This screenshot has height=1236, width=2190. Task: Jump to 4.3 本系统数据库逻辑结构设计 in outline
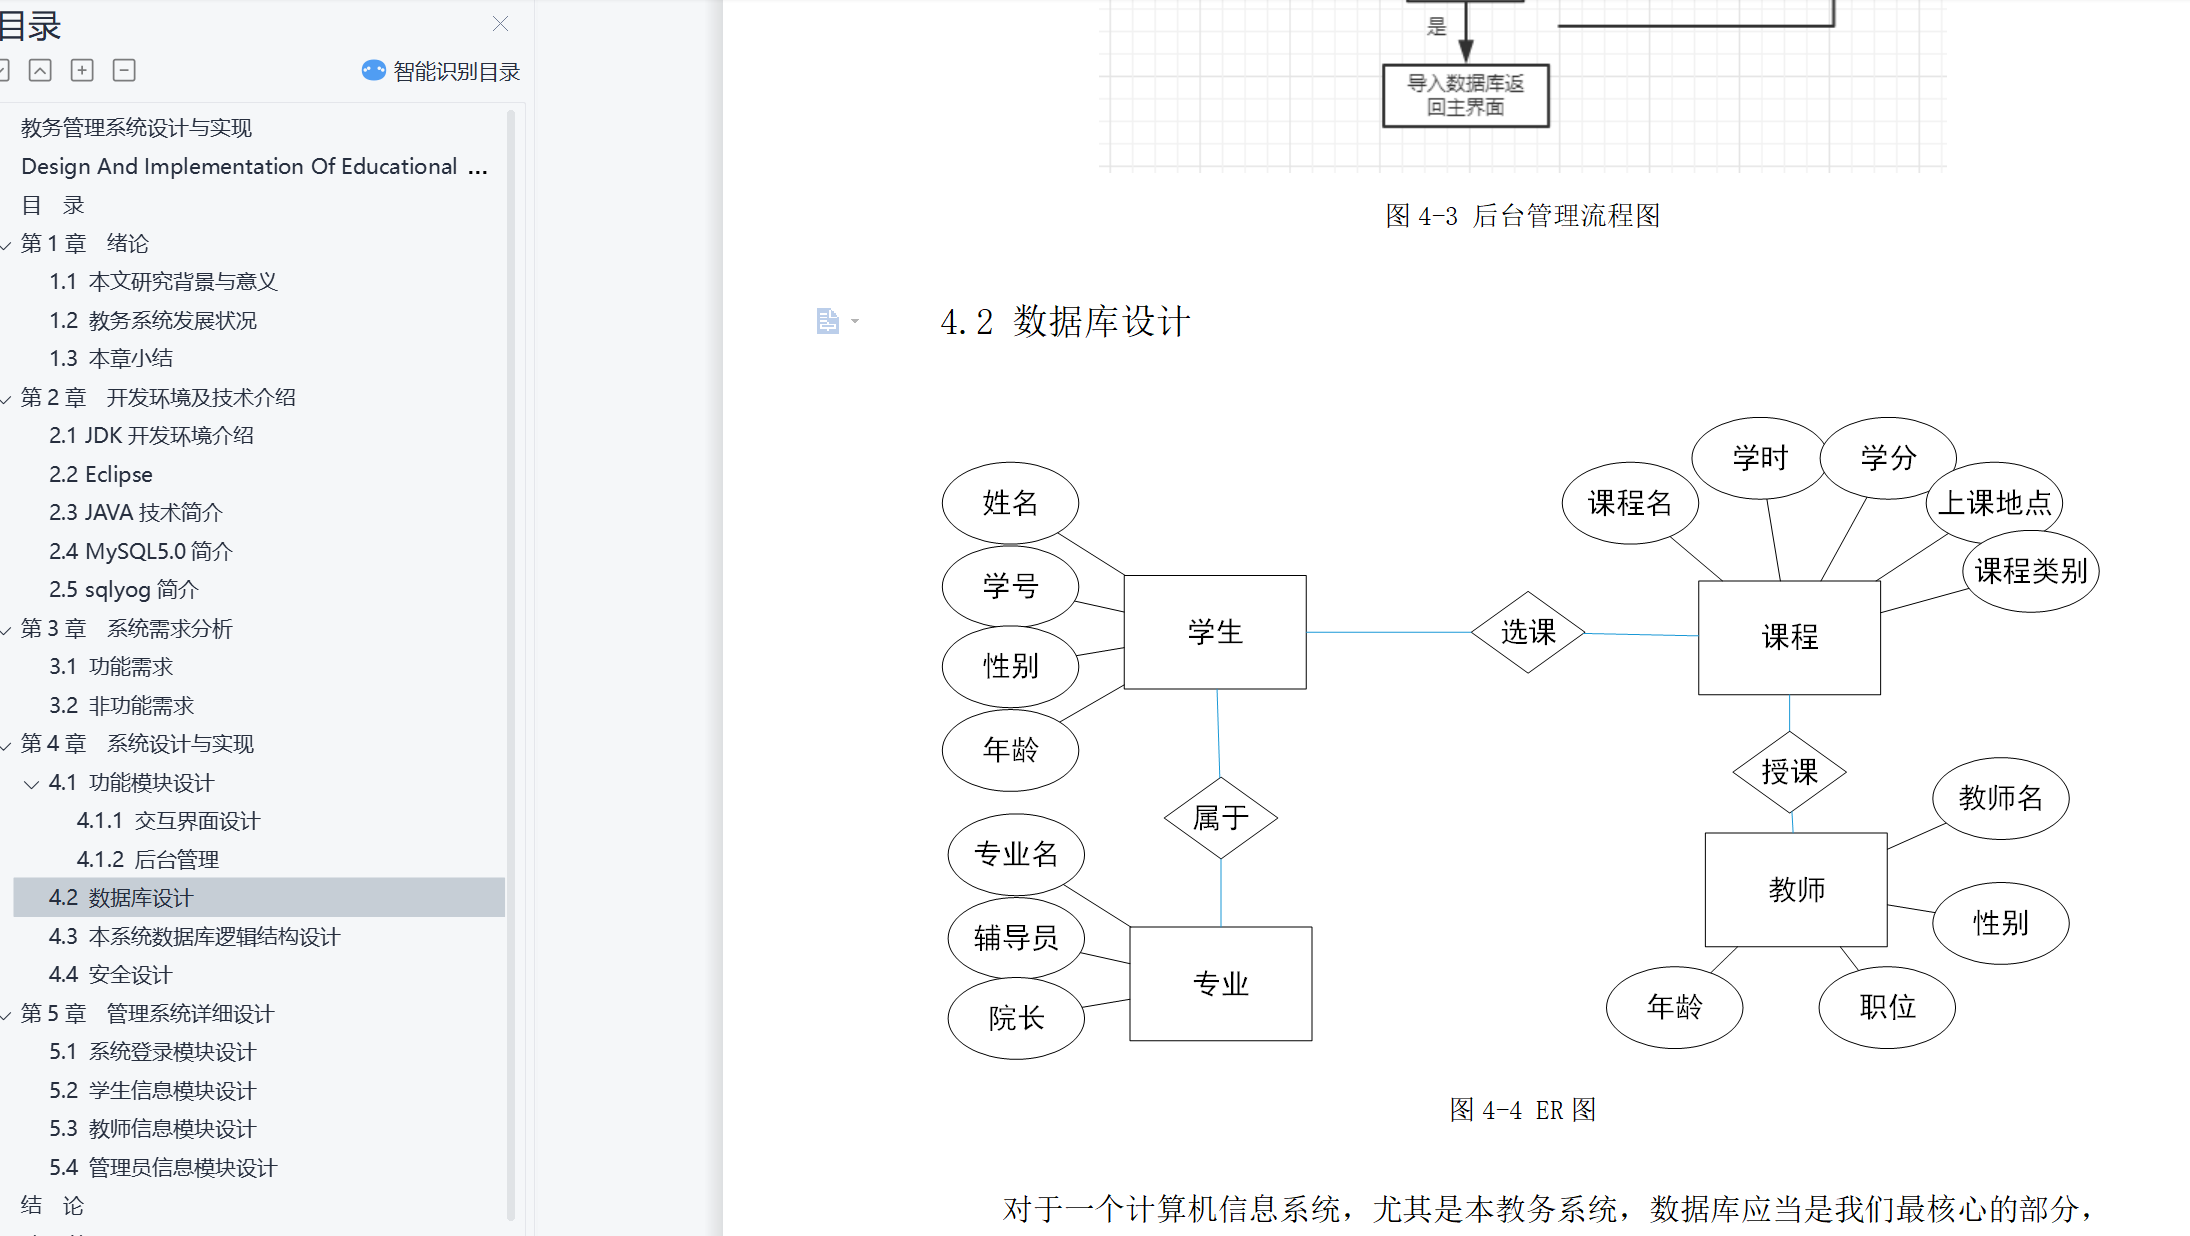click(195, 937)
